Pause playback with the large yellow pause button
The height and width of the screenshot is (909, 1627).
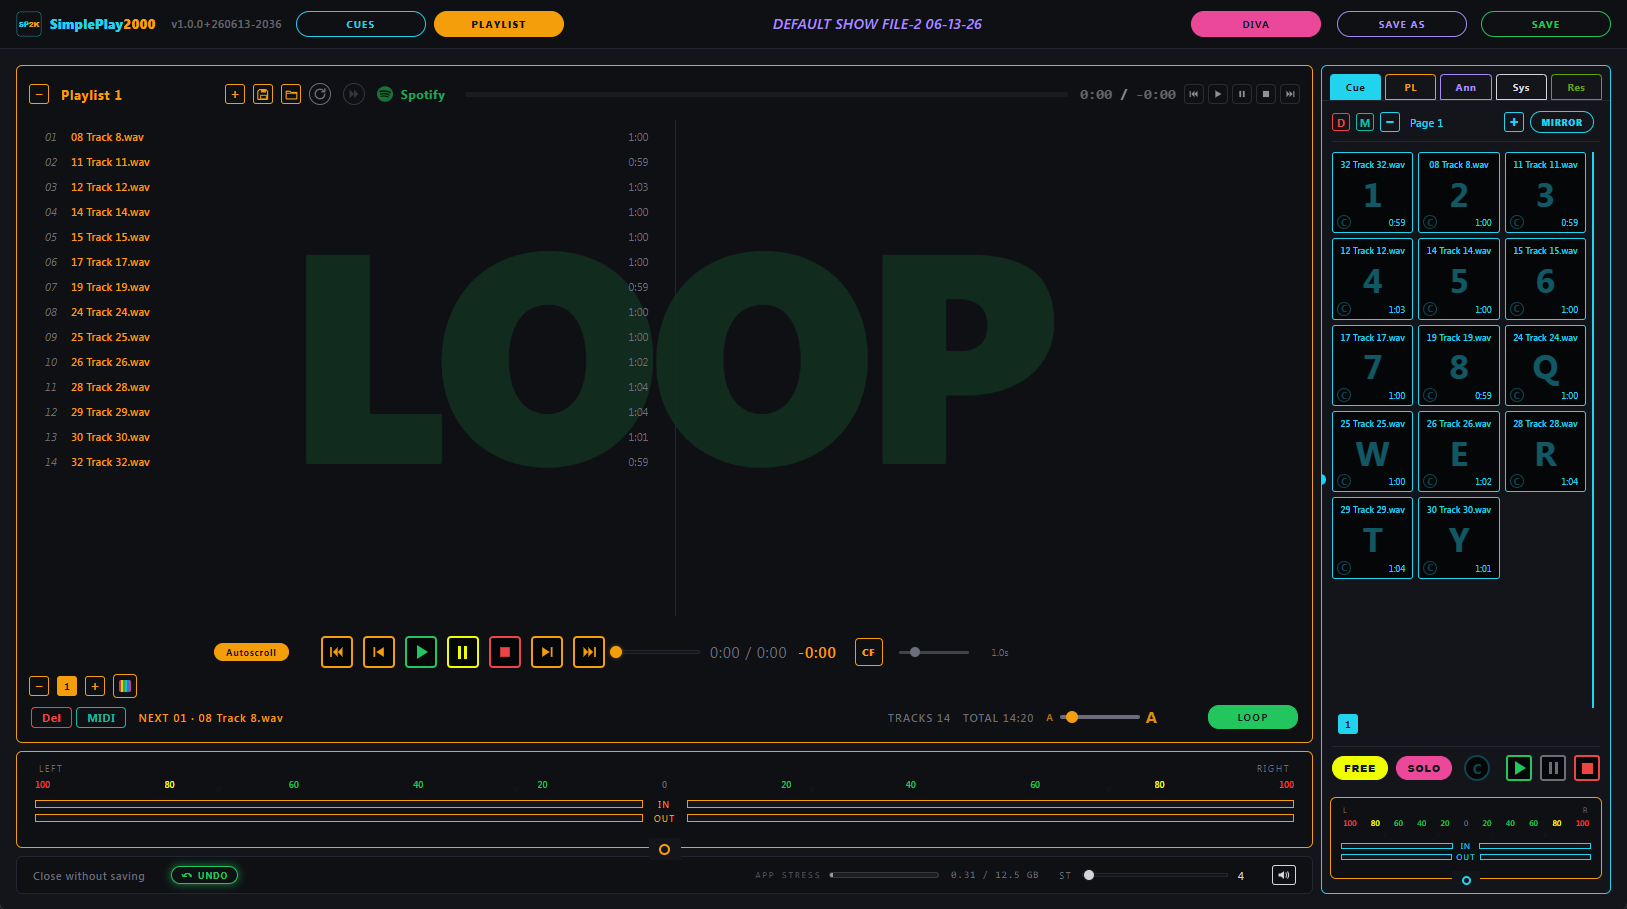(x=463, y=652)
